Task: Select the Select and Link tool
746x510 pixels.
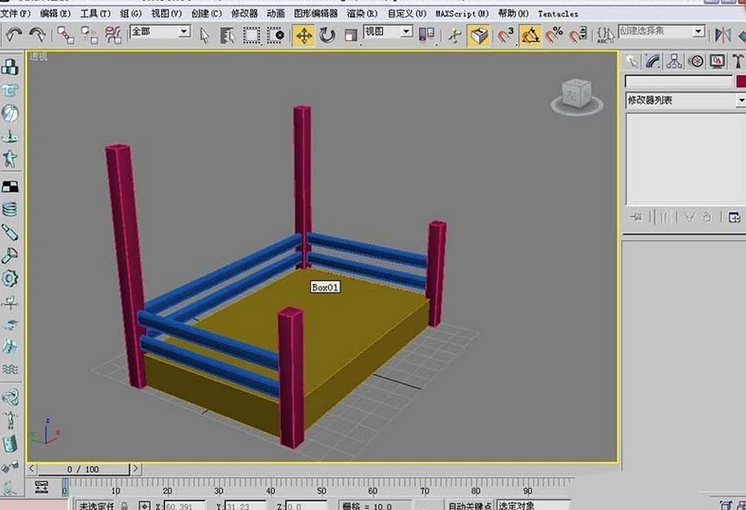Action: click(x=65, y=35)
